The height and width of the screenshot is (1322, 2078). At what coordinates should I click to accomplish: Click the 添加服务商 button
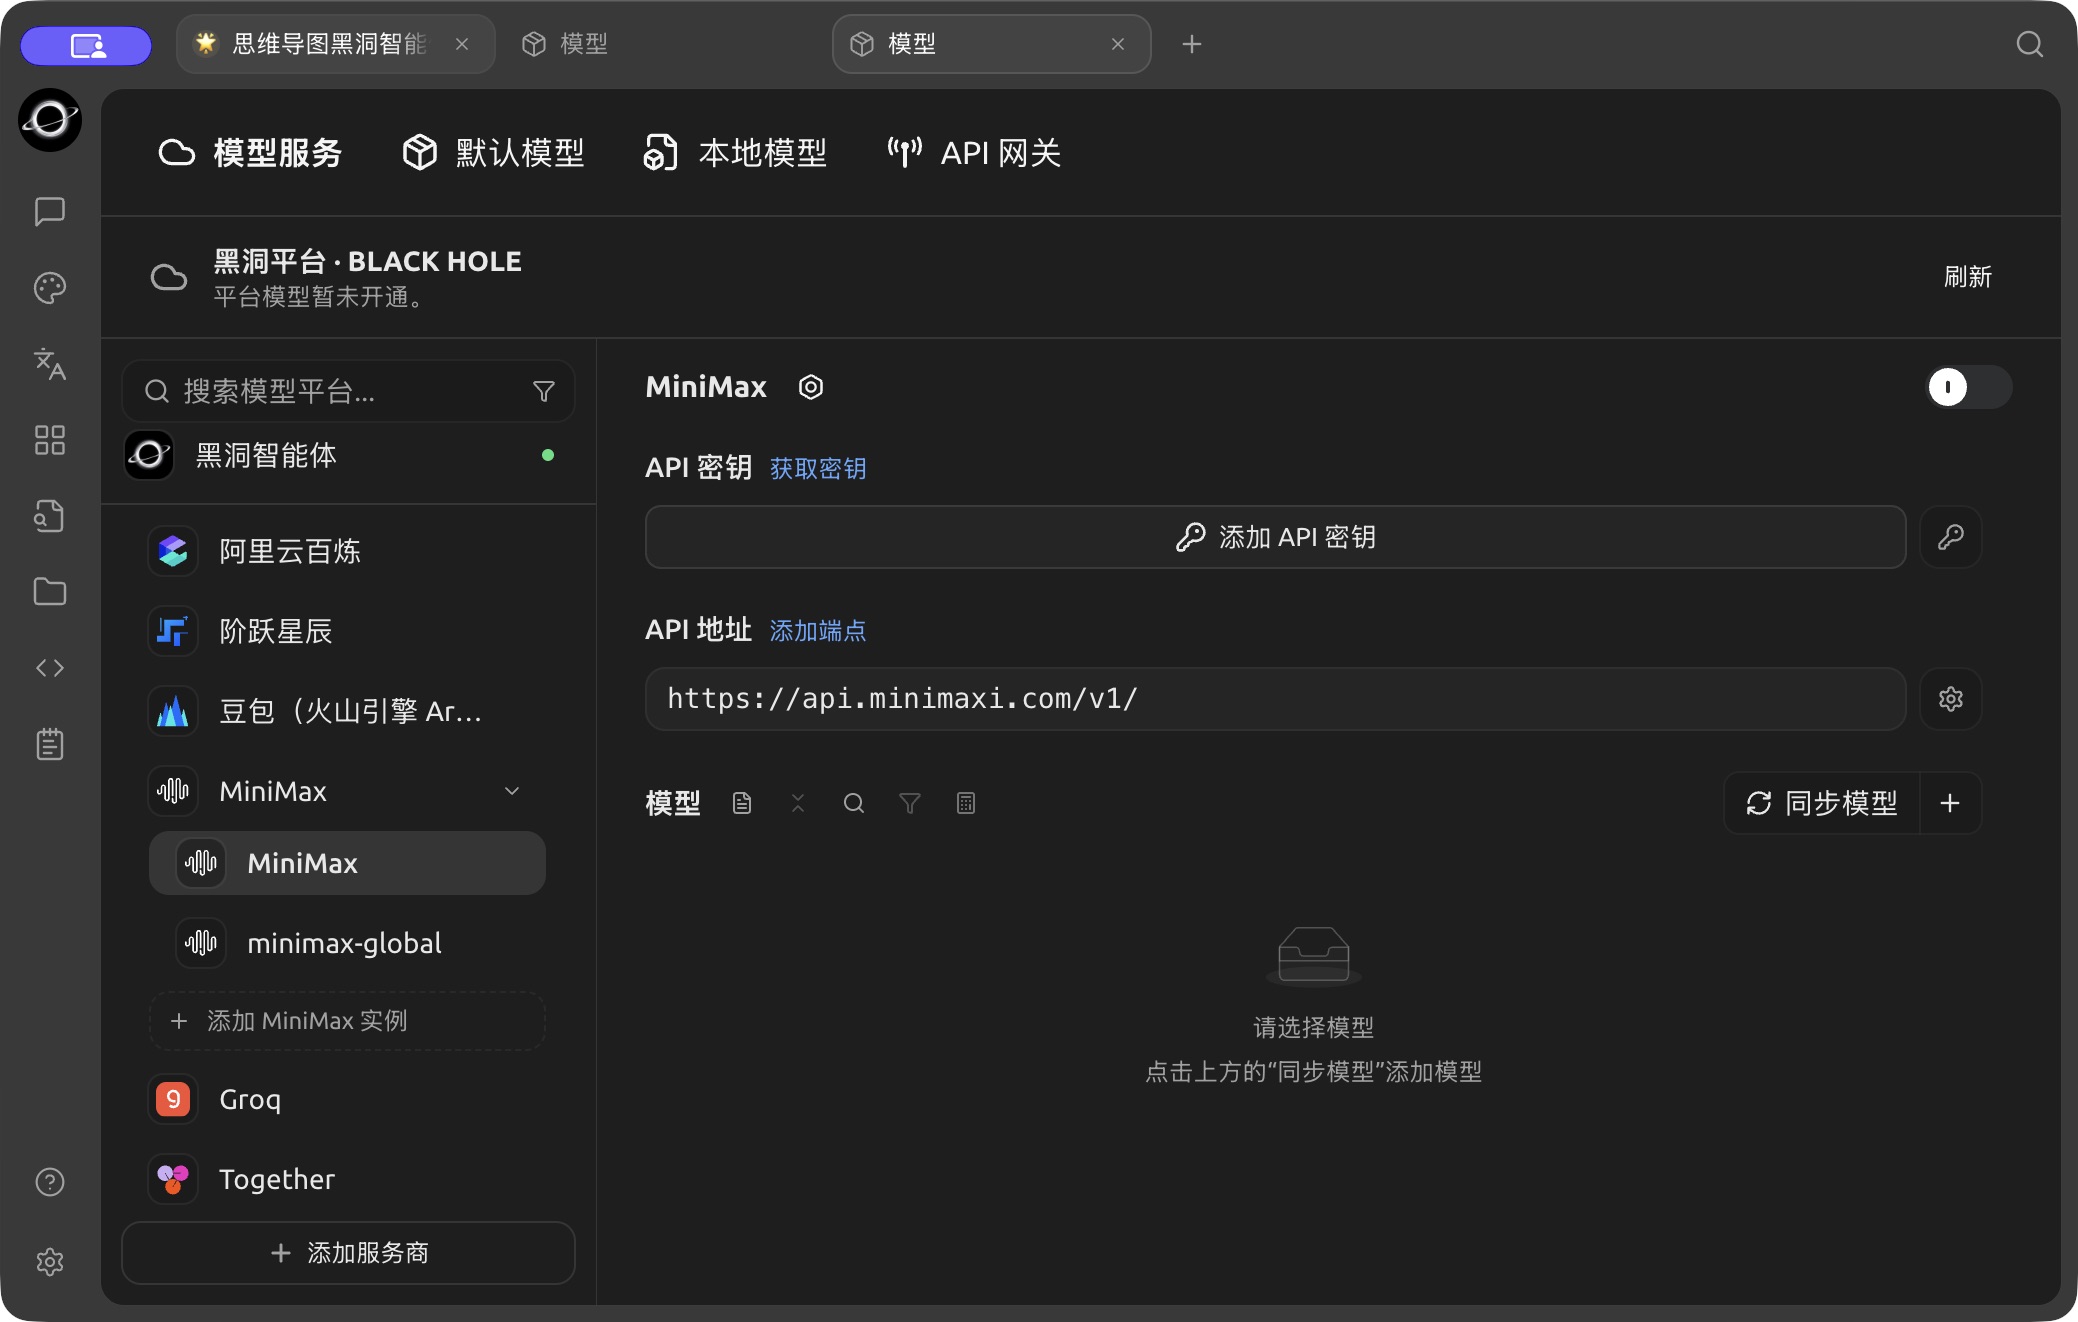[348, 1253]
